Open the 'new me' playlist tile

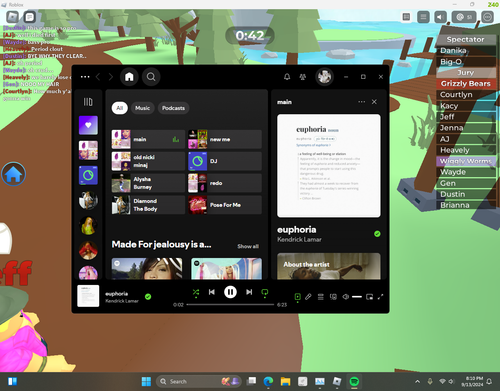click(x=225, y=139)
